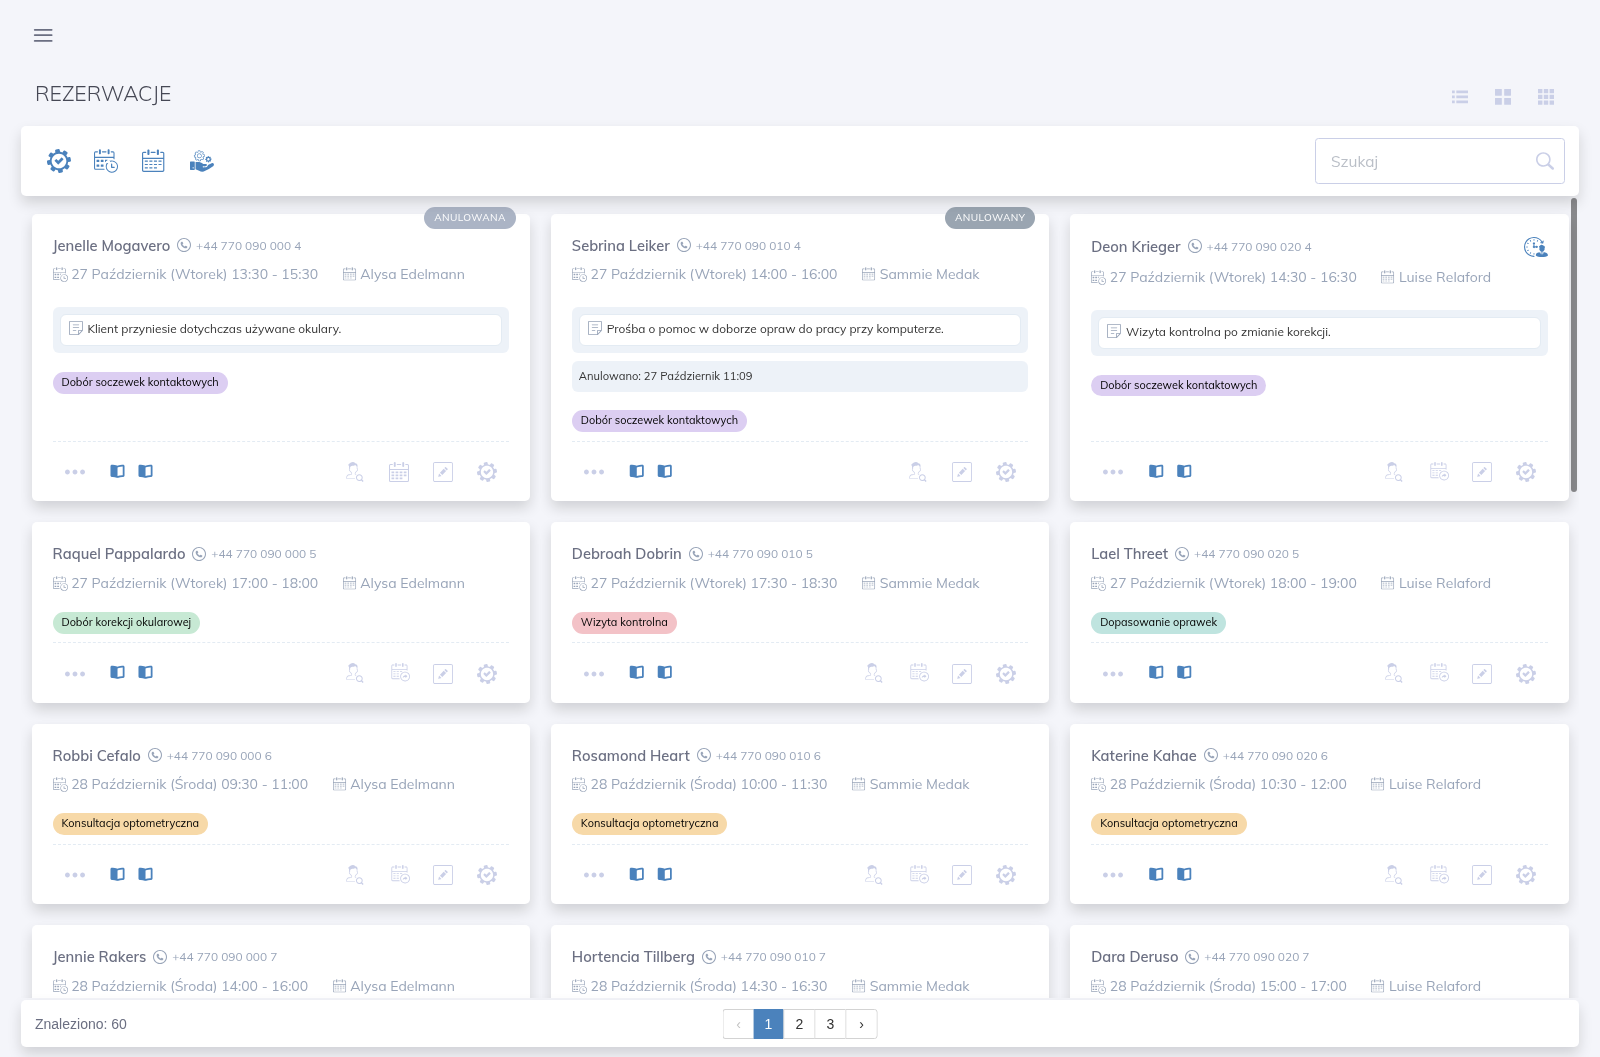Viewport: 1600px width, 1057px height.
Task: Expand three-dots menu on Katerine Kahae card
Action: (1113, 875)
